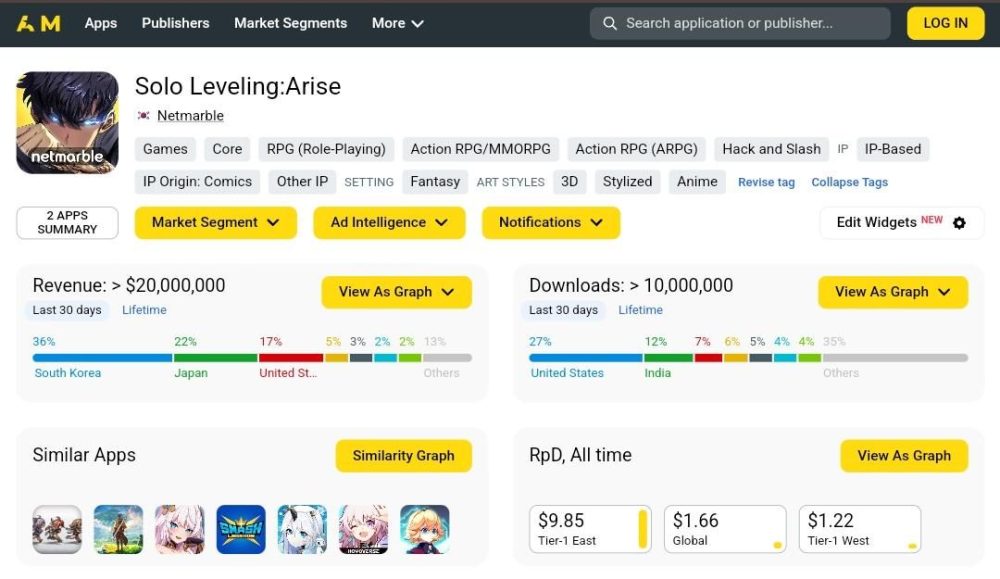This screenshot has height=579, width=1000.
Task: Open the Smash Legends similar app icon
Action: click(x=241, y=529)
